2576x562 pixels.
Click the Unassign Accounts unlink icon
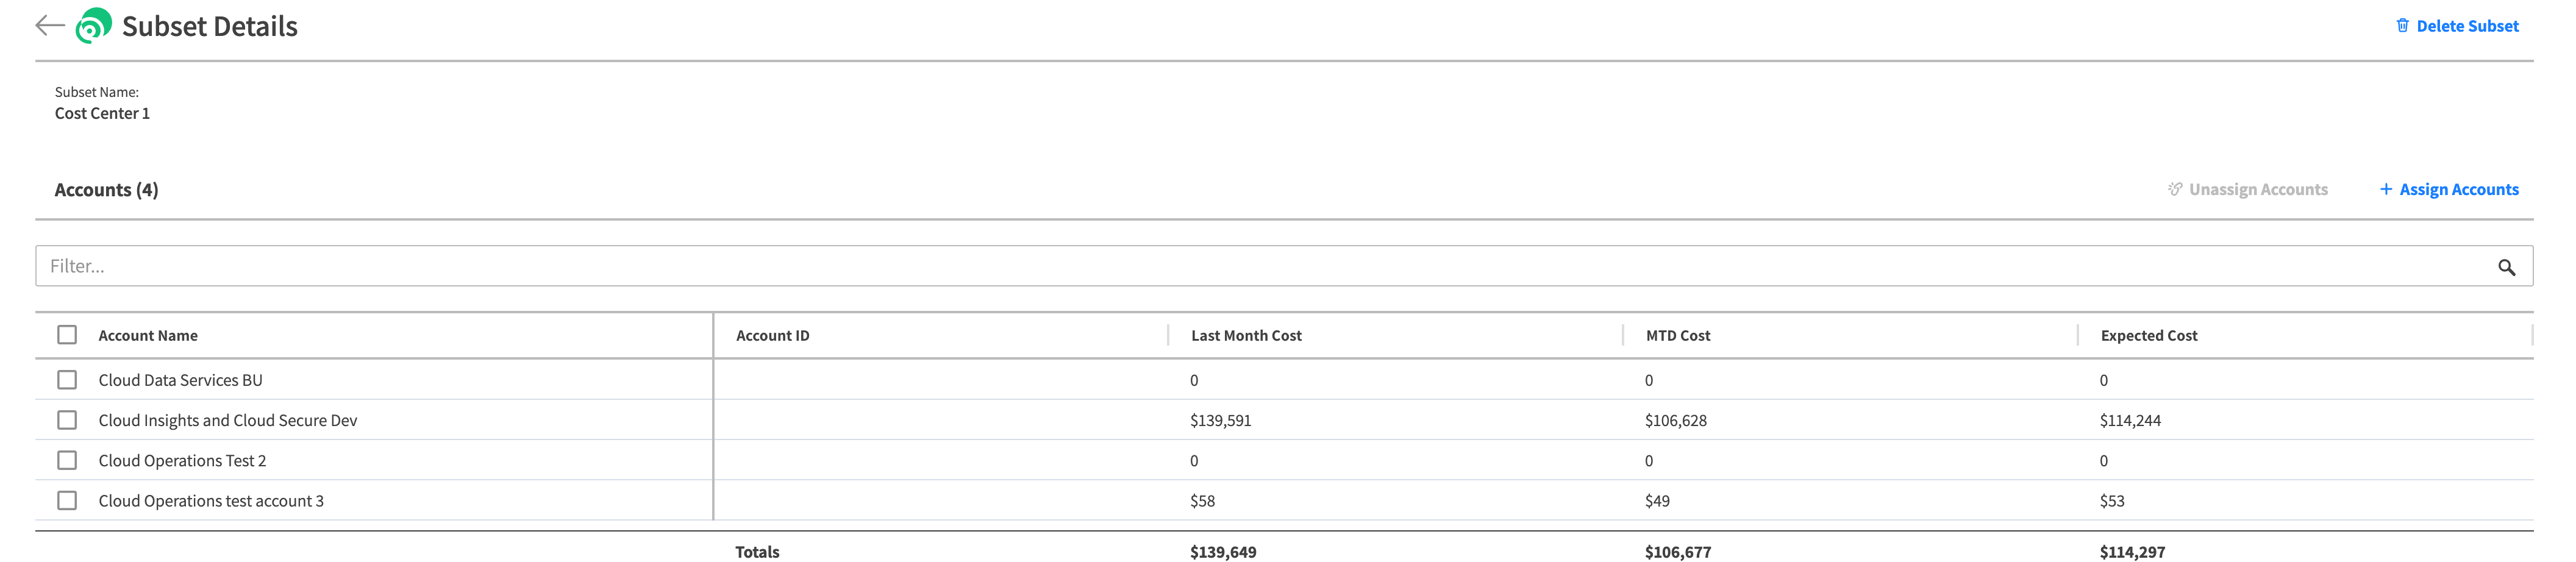click(2174, 190)
